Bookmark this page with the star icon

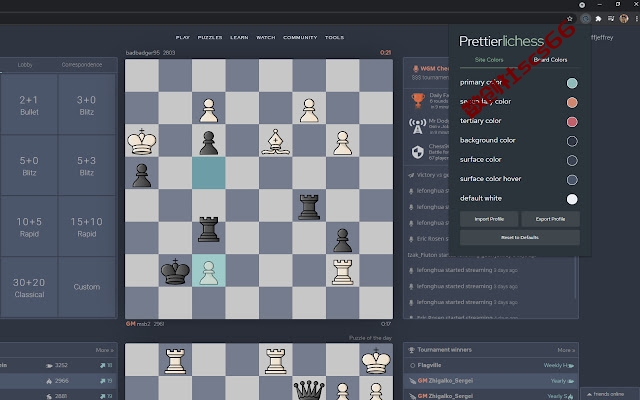coord(570,18)
